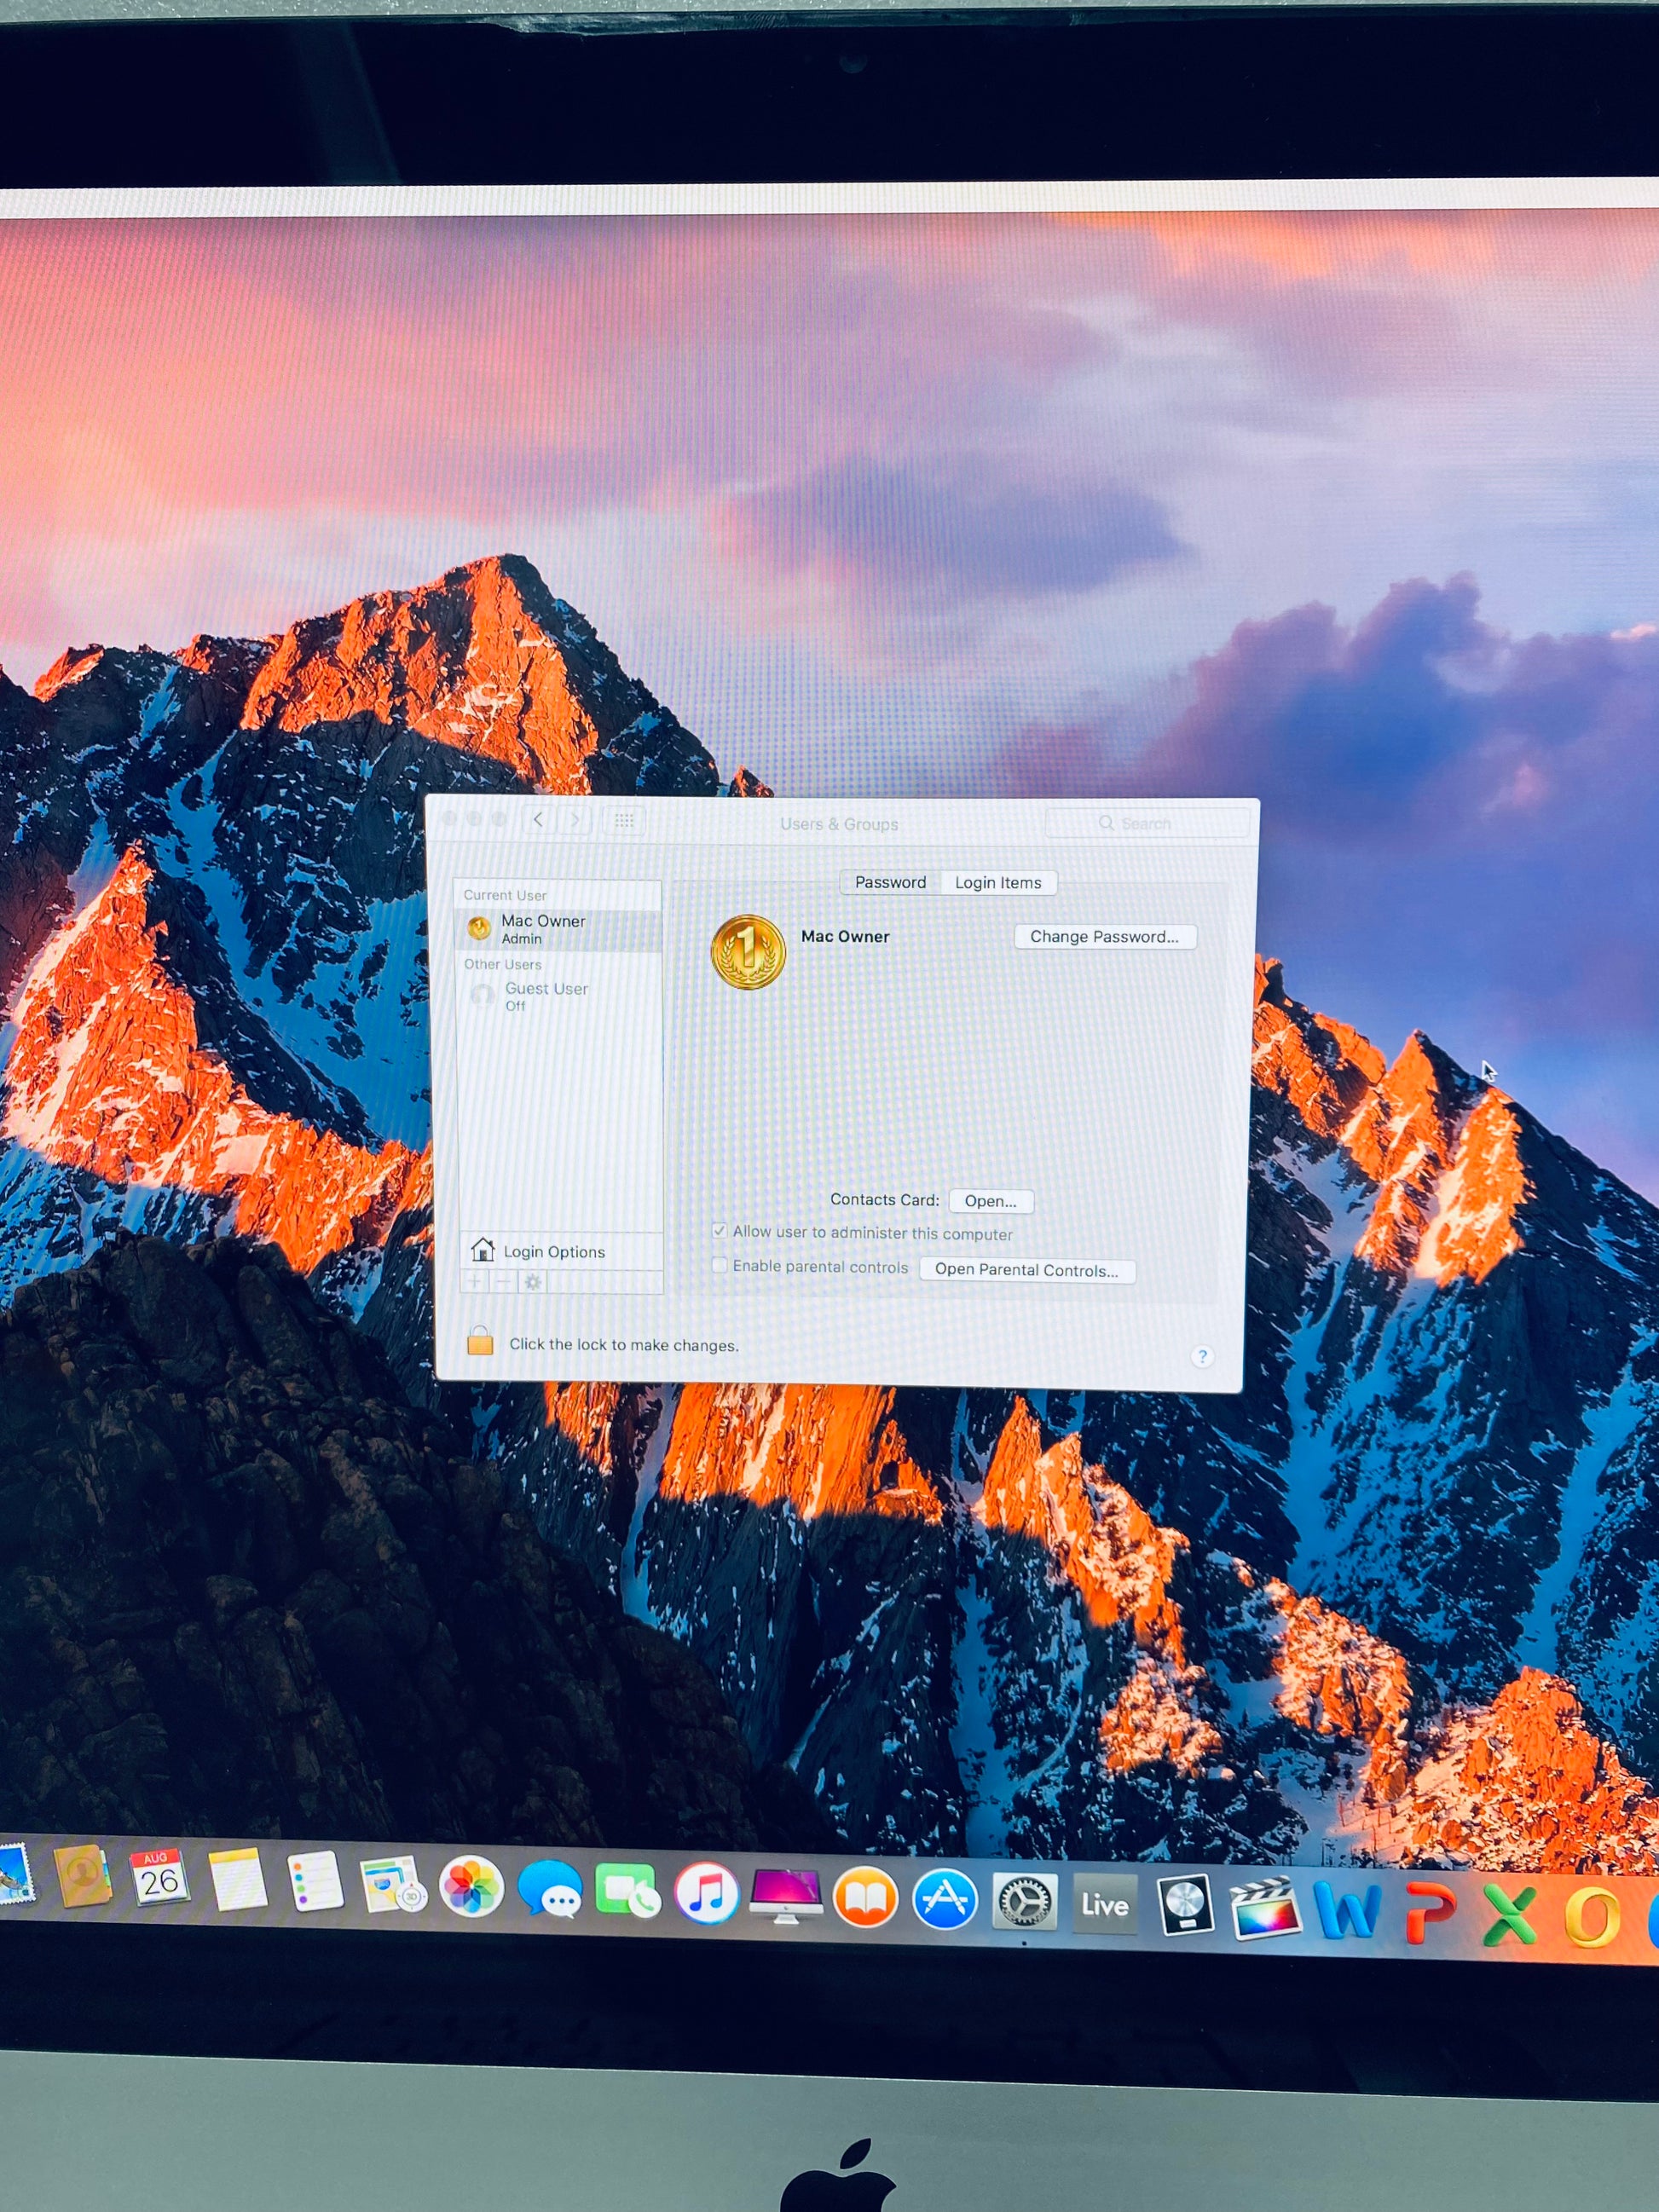Toggle Allow user to administer this computer
The height and width of the screenshot is (2212, 1659).
pyautogui.click(x=719, y=1231)
